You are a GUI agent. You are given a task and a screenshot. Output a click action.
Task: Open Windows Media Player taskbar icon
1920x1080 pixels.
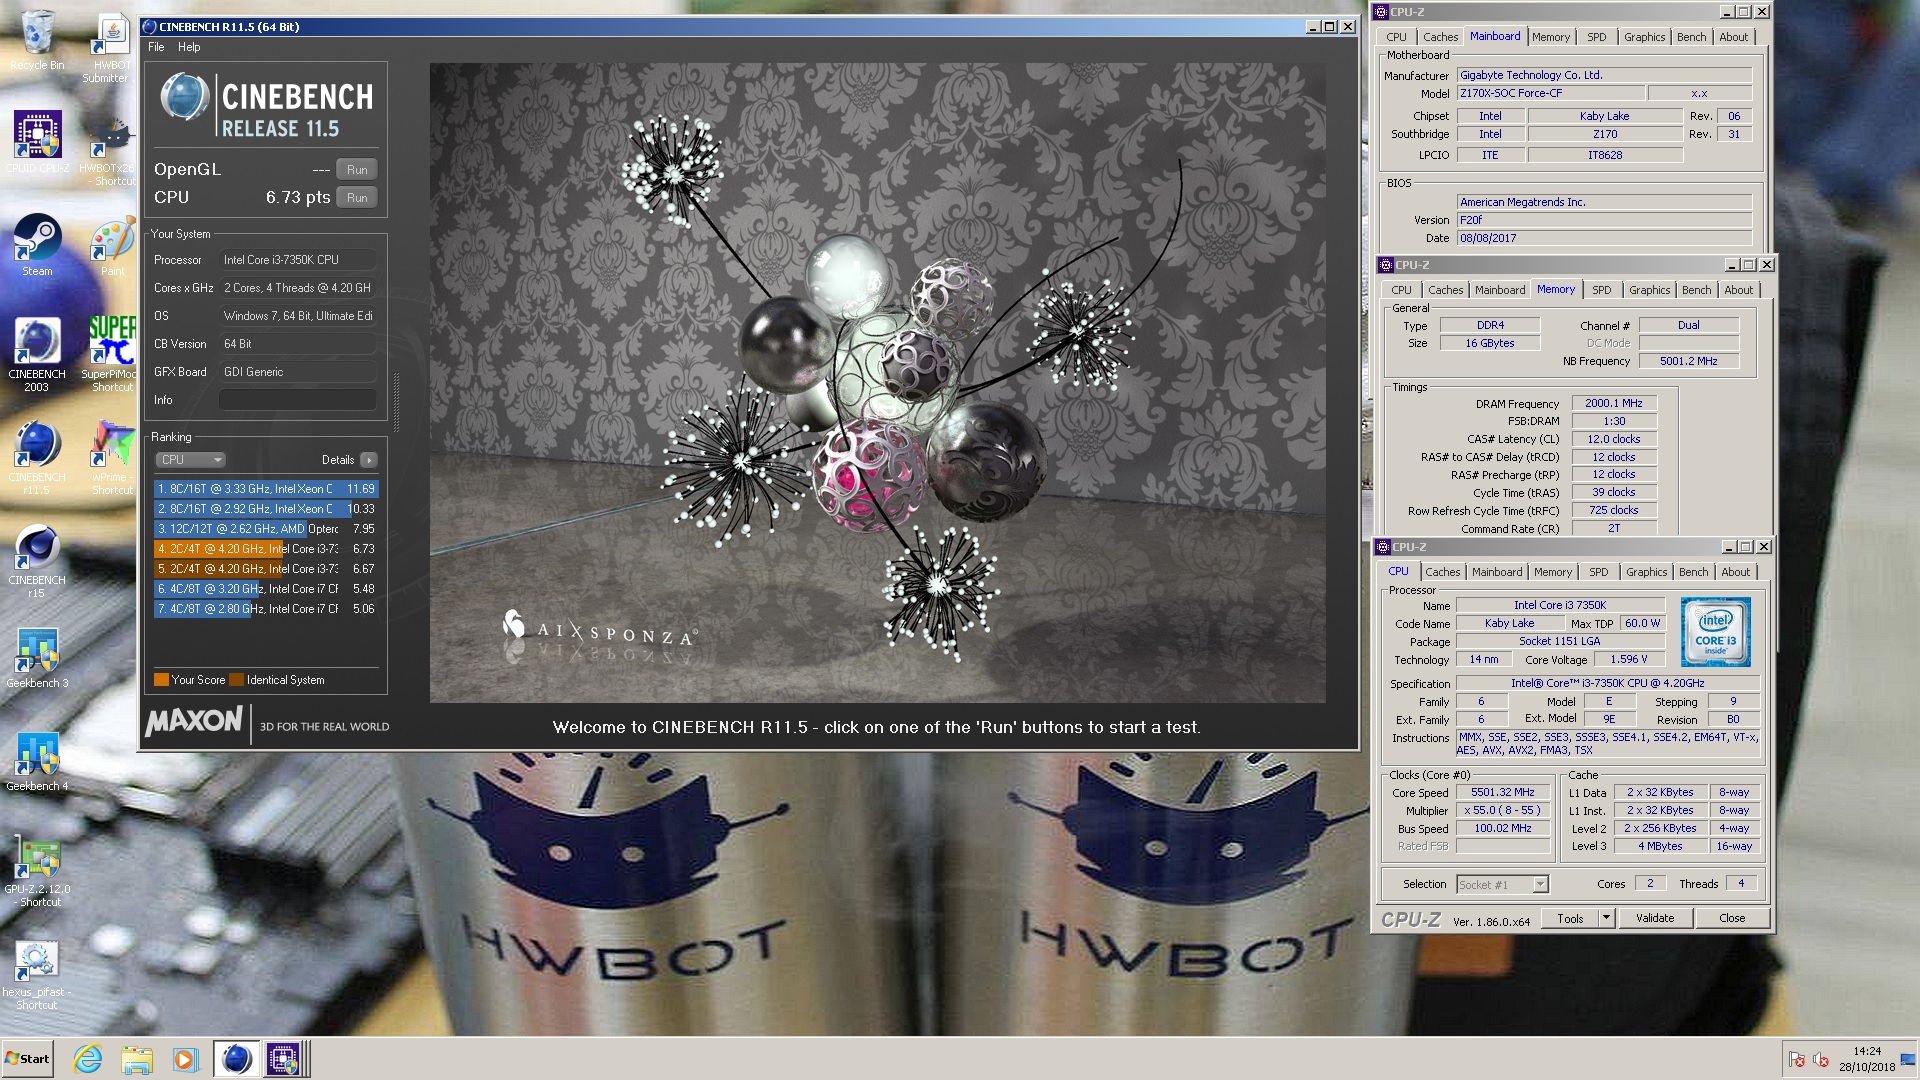point(185,1059)
